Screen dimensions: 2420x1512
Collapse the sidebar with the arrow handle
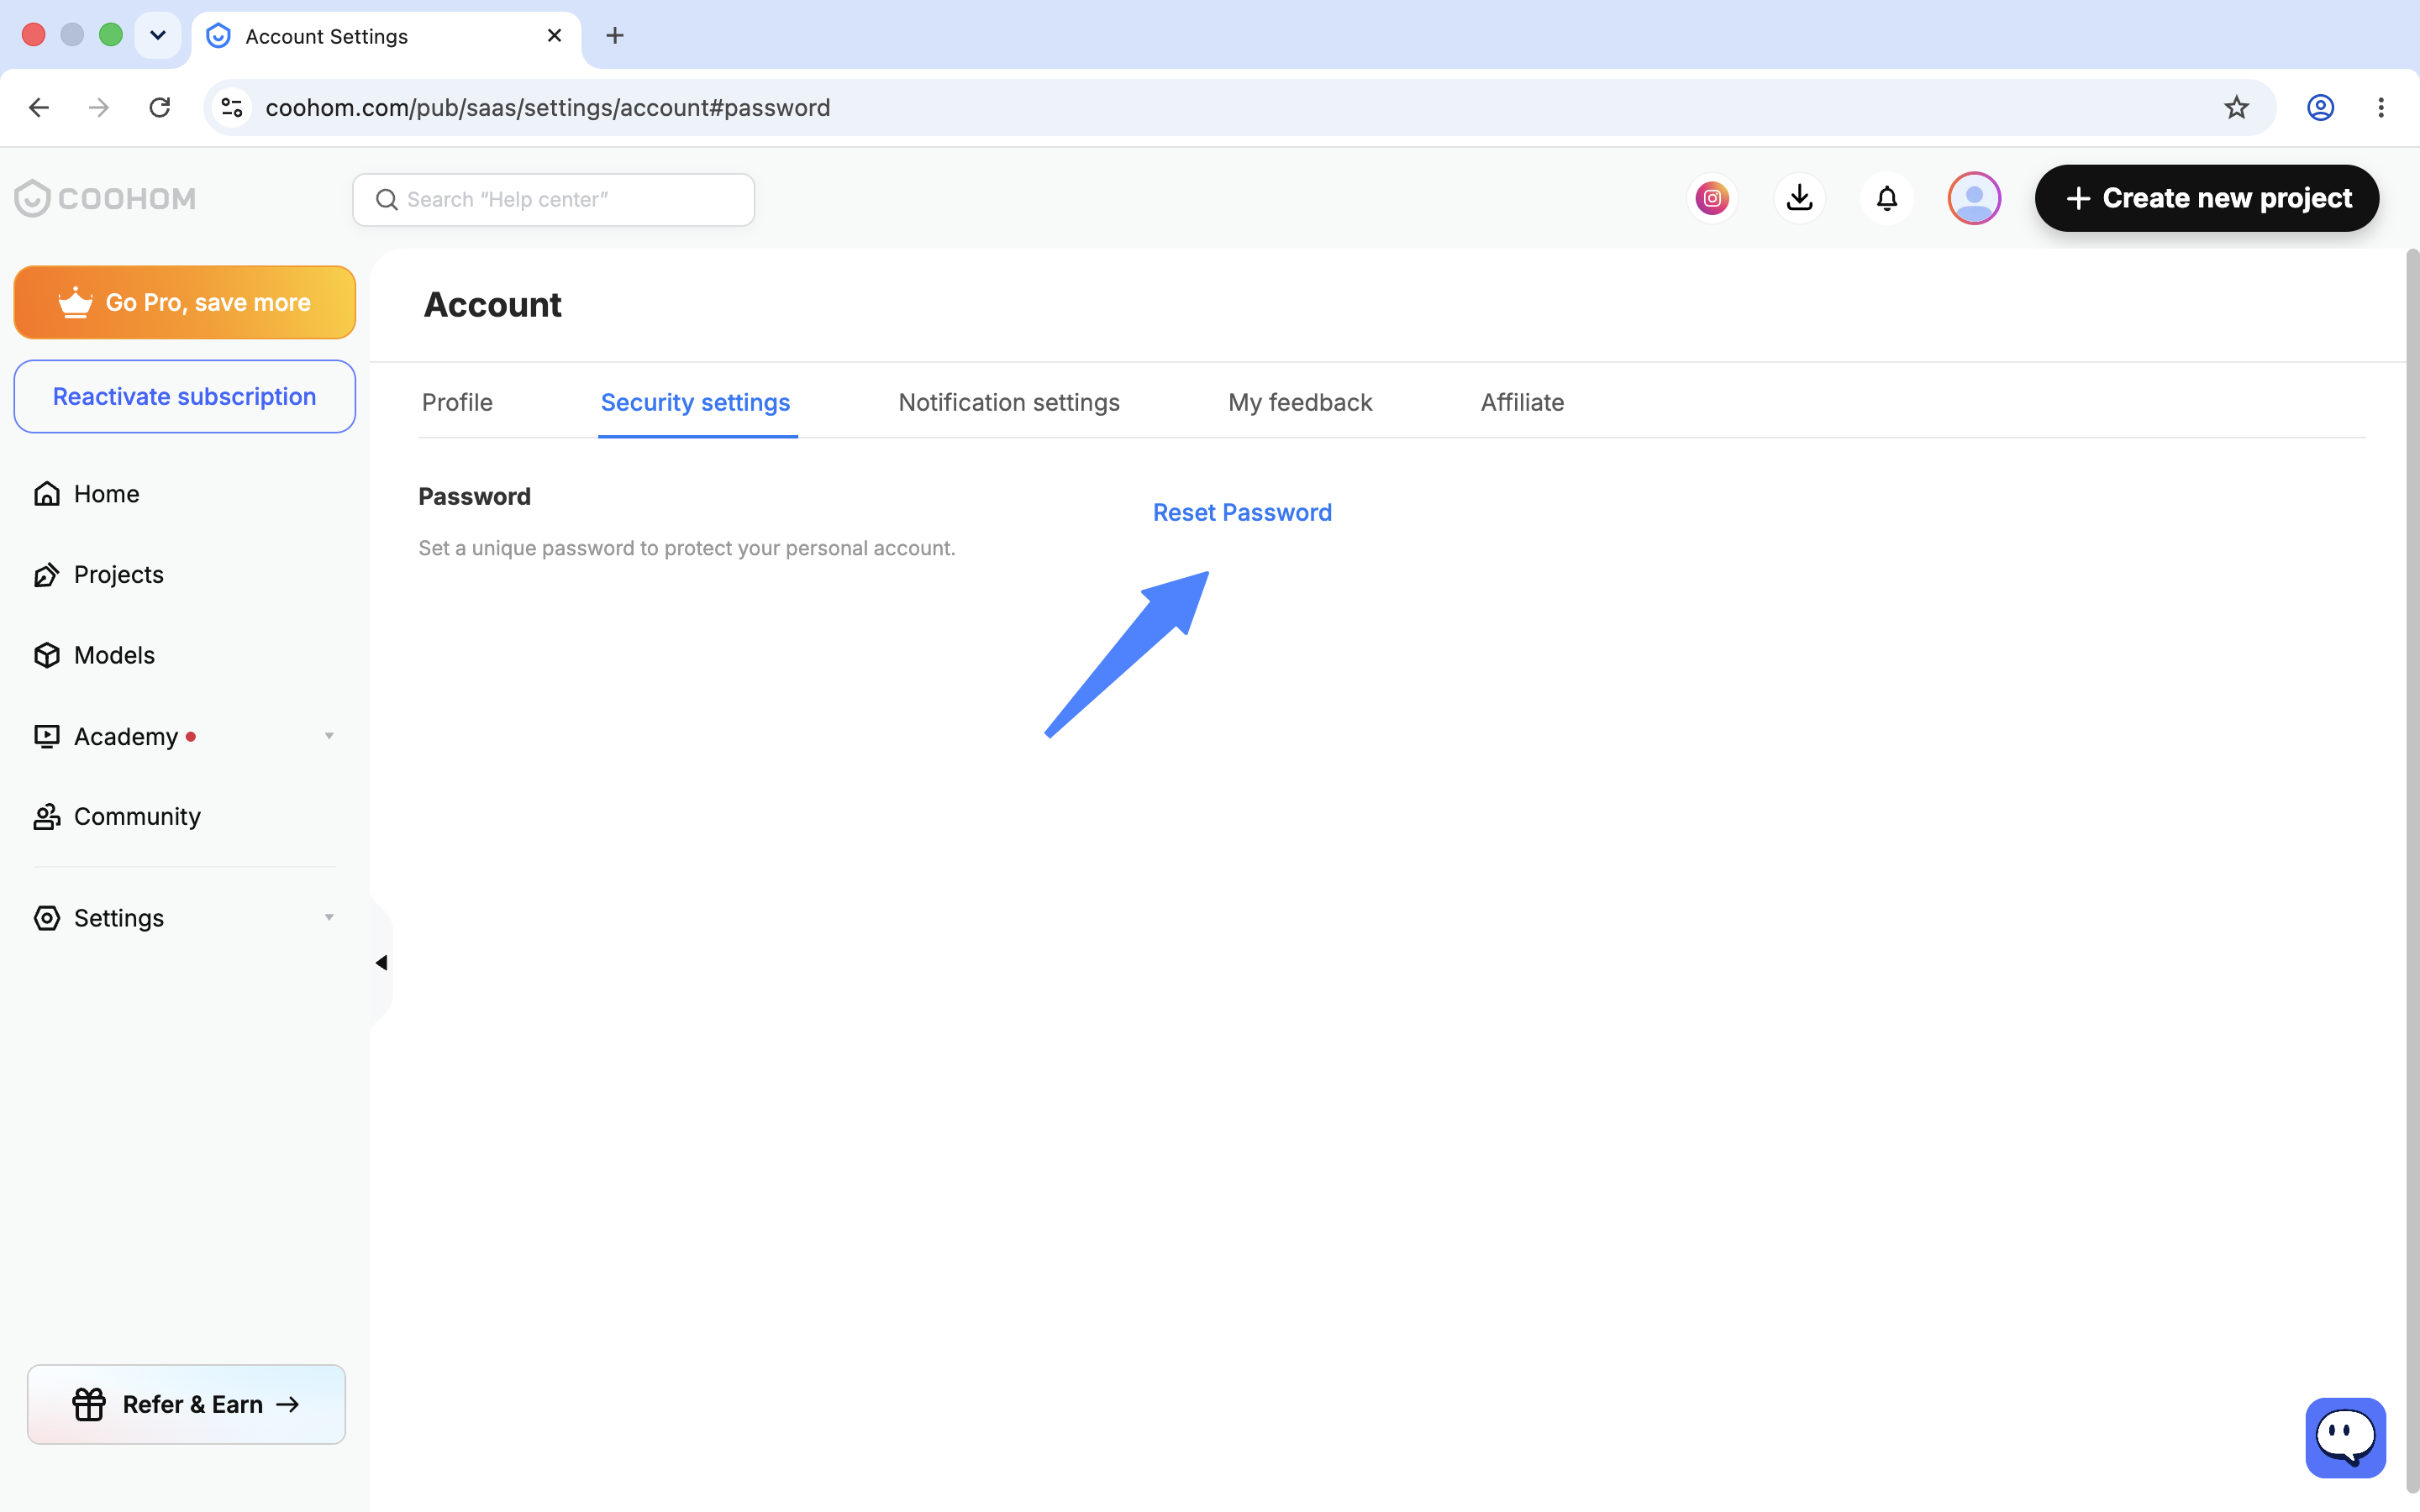pyautogui.click(x=381, y=962)
